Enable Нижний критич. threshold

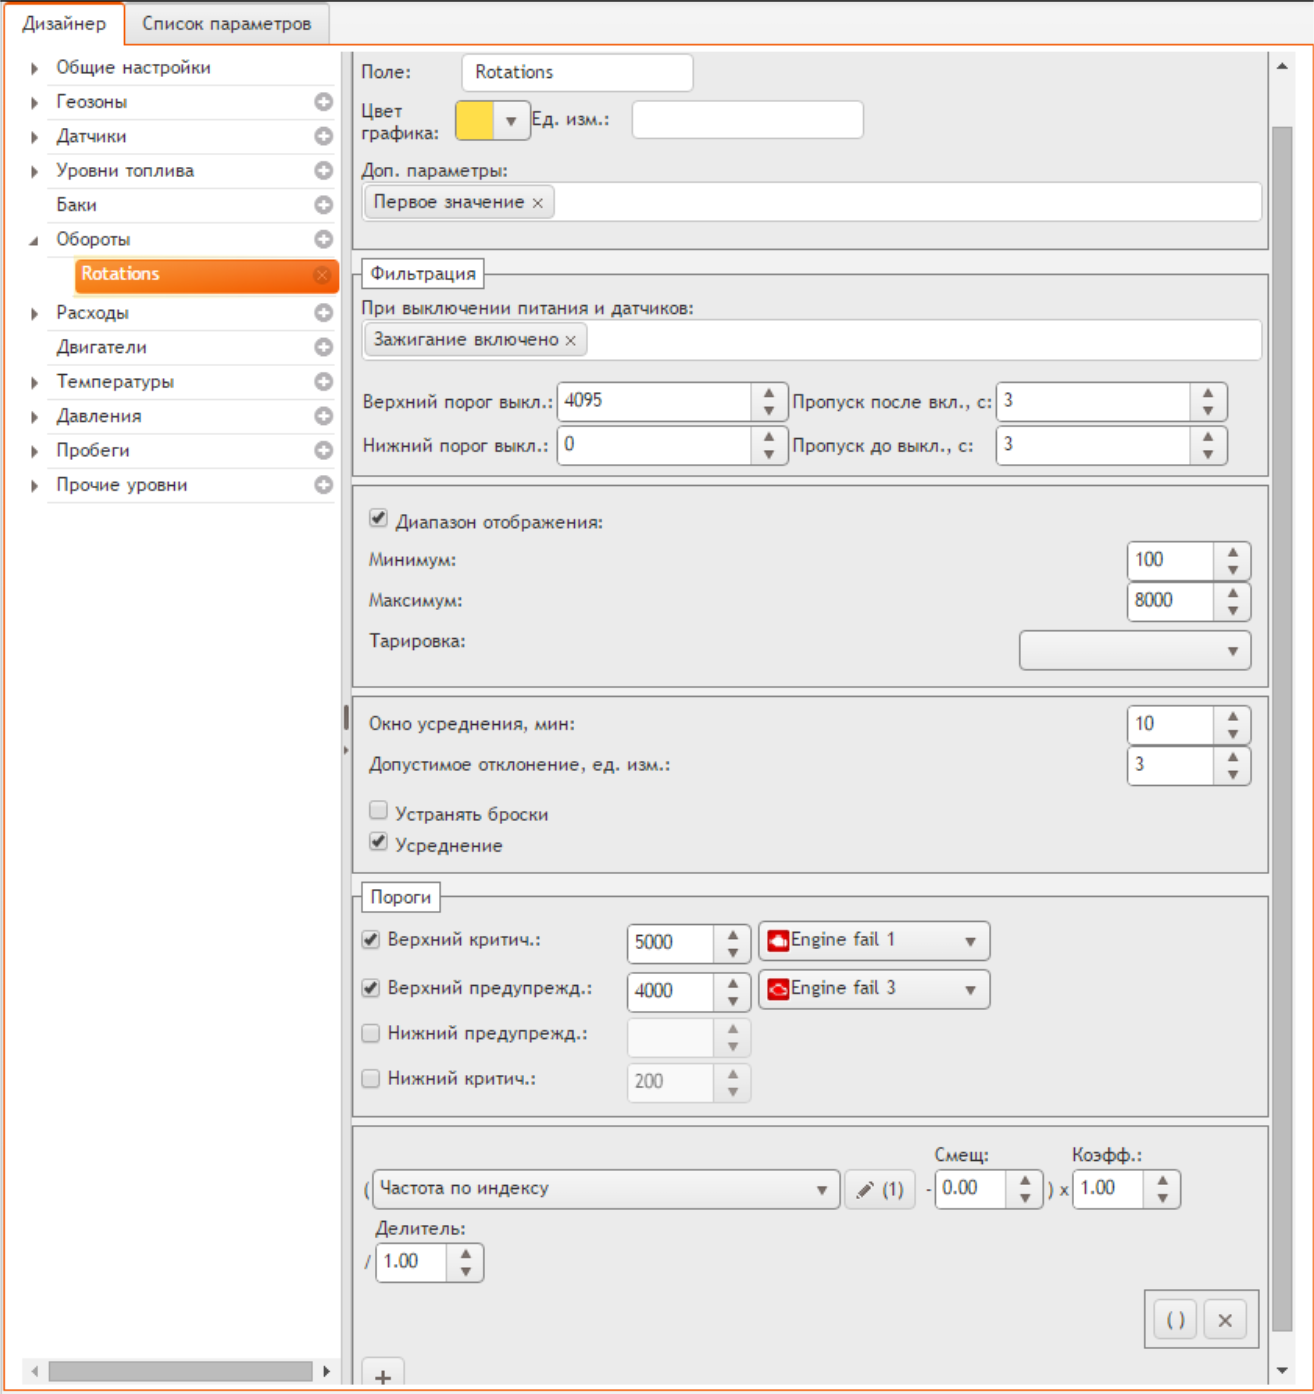[x=371, y=1078]
